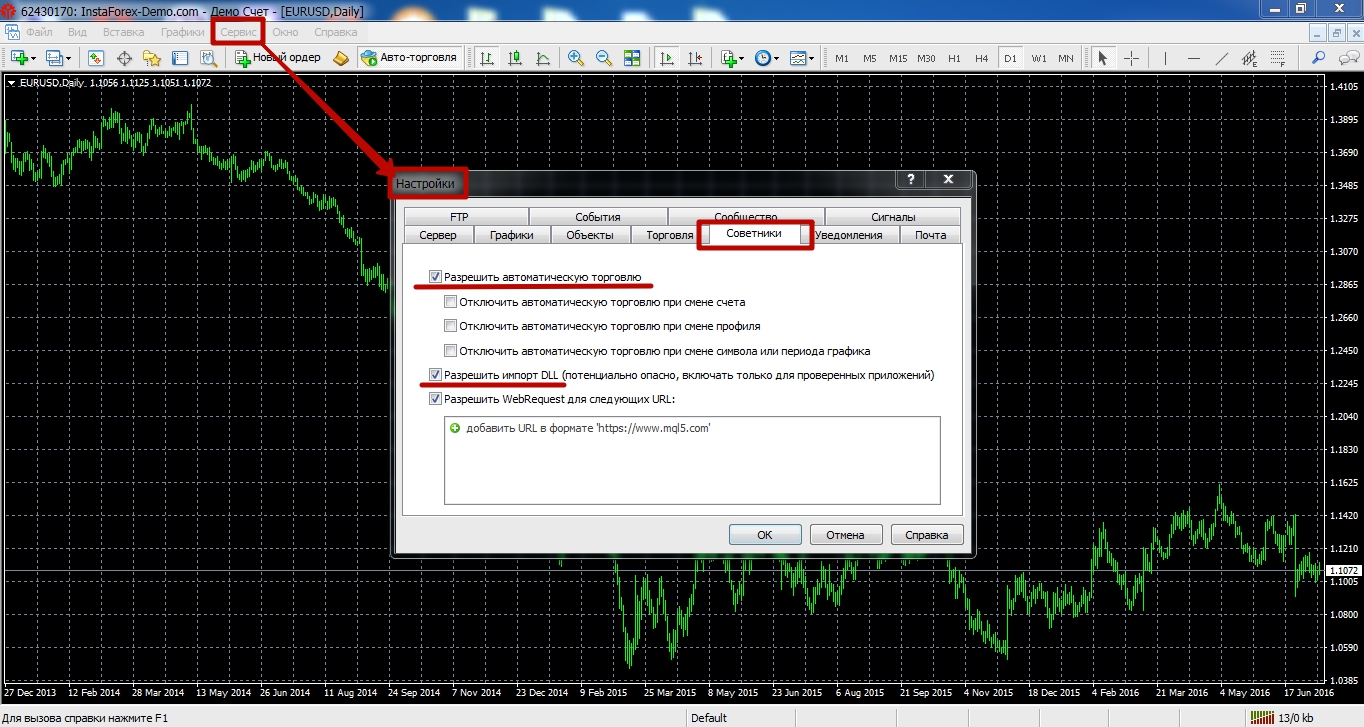Select the crosshair cursor tool
Viewport: 1364px width, 727px height.
click(x=1131, y=58)
